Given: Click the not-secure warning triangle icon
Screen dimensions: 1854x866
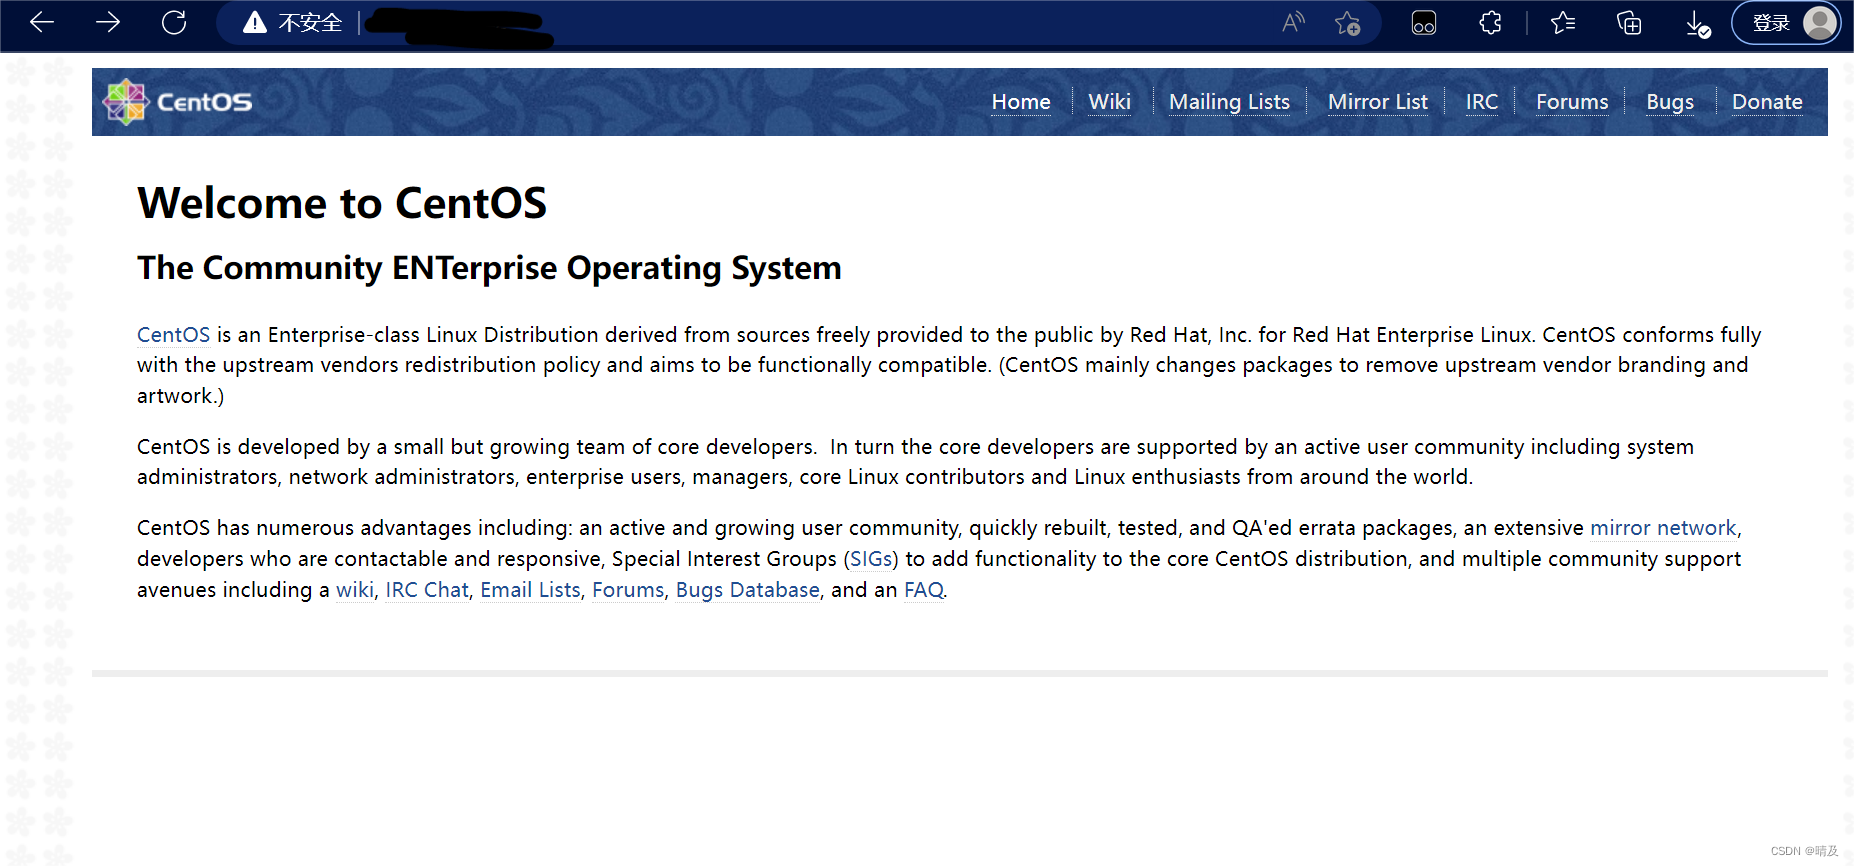Looking at the screenshot, I should [255, 22].
